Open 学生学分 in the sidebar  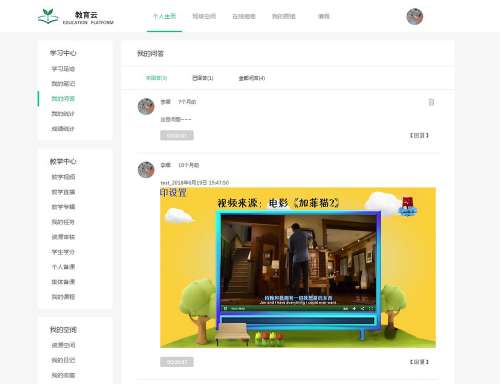[63, 252]
